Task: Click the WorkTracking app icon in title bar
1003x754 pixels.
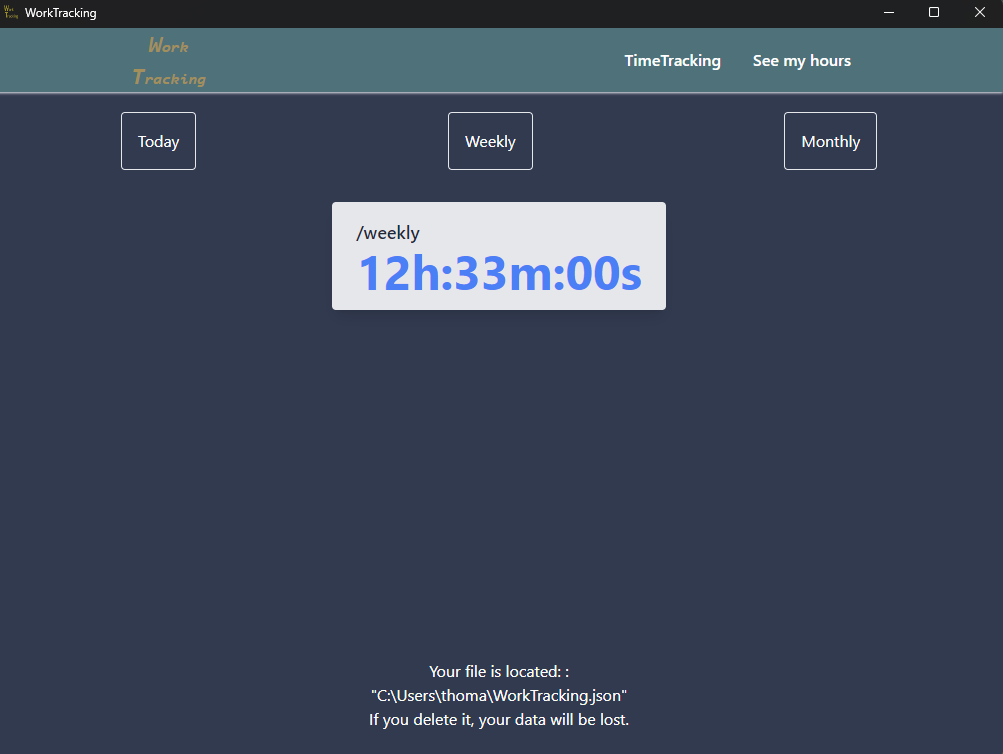Action: point(11,13)
